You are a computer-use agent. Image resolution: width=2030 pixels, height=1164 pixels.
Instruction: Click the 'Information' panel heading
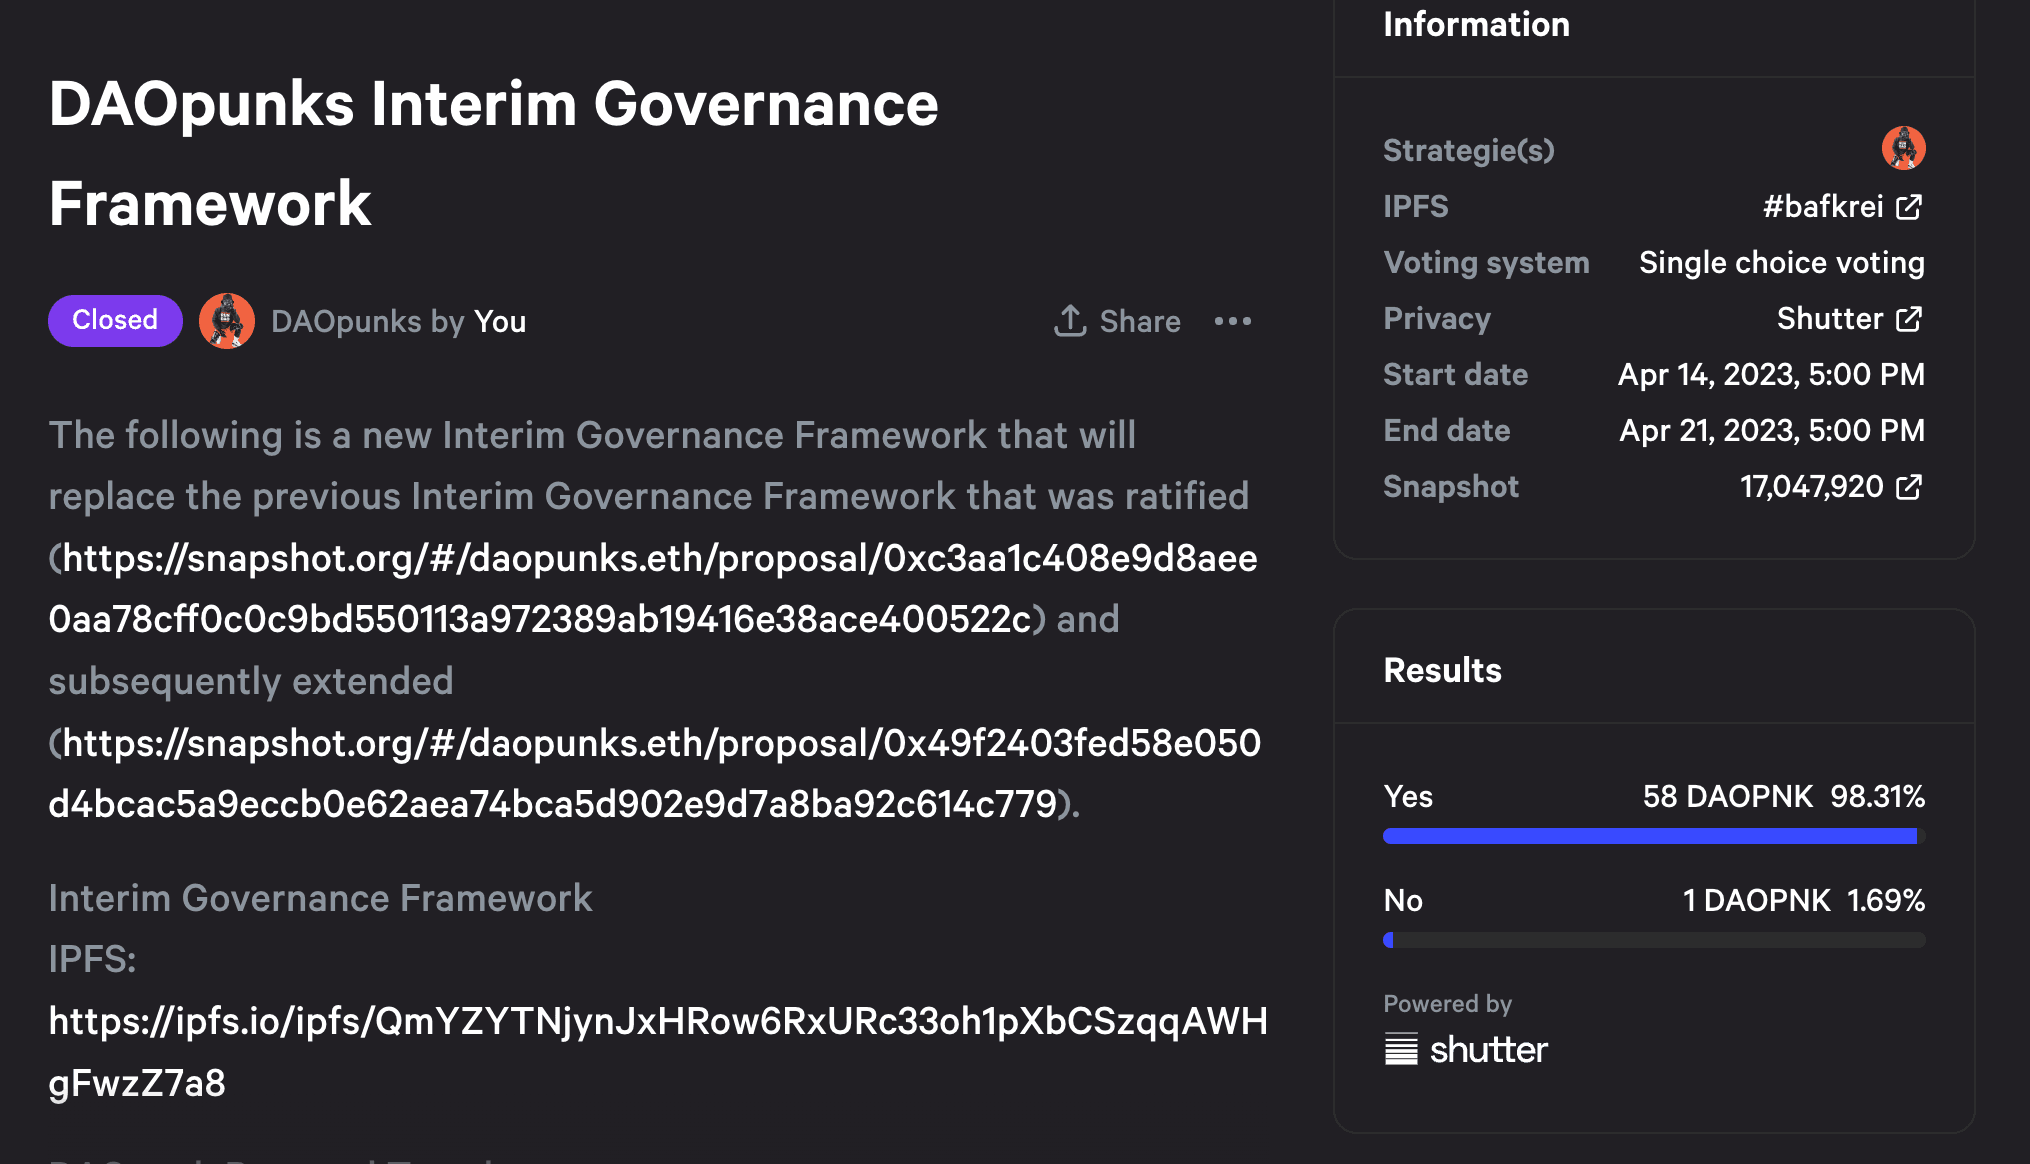(x=1476, y=25)
